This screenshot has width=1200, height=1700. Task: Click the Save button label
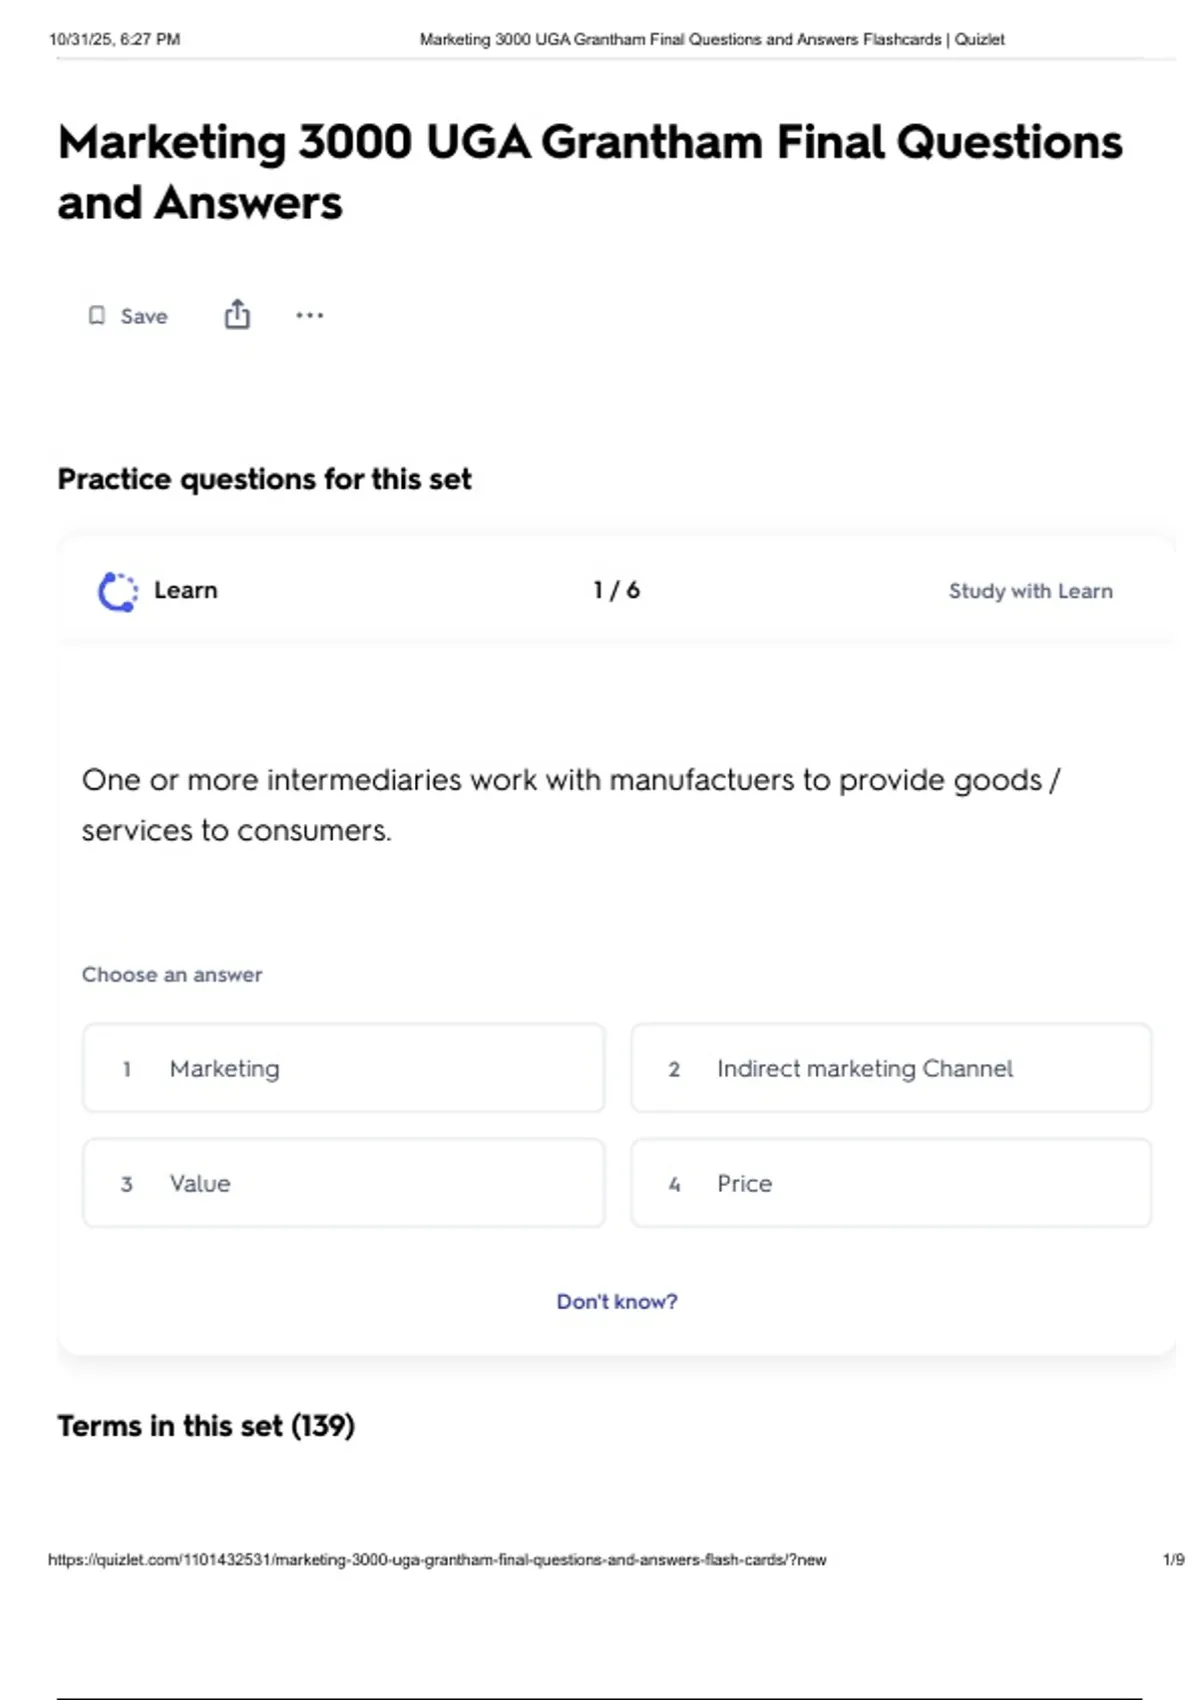tap(144, 316)
